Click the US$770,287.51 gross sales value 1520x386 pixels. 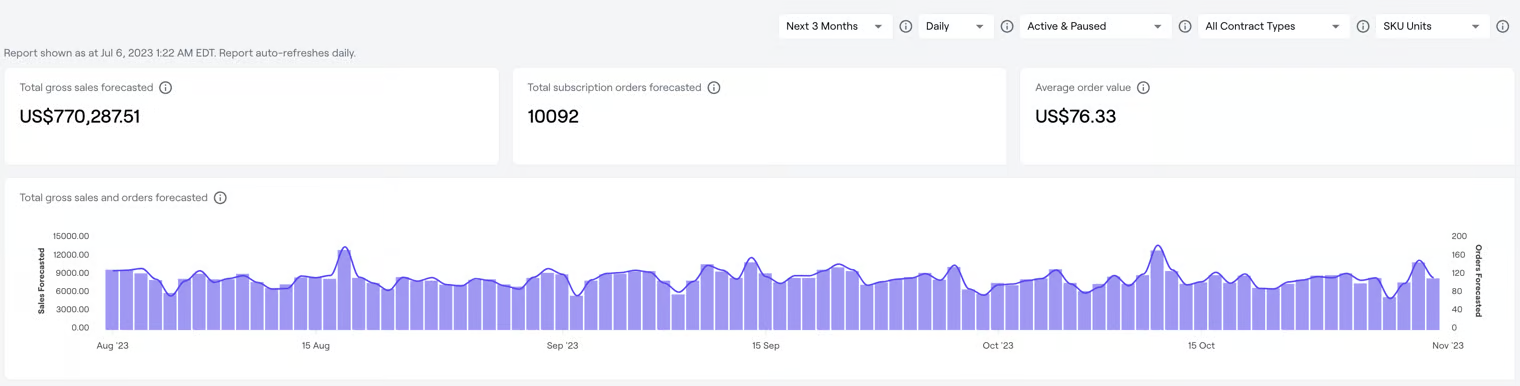click(80, 117)
